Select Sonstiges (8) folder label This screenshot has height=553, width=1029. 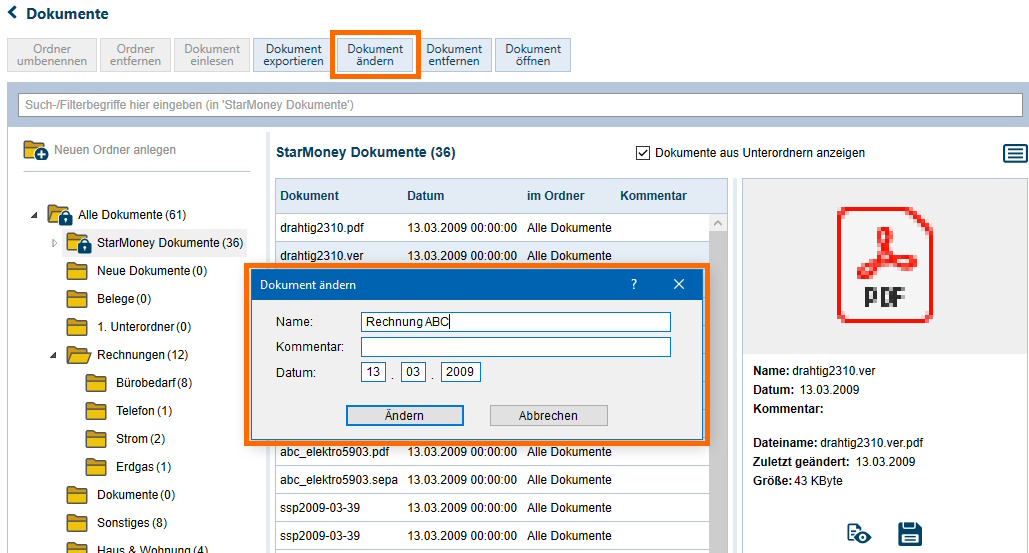(x=132, y=523)
